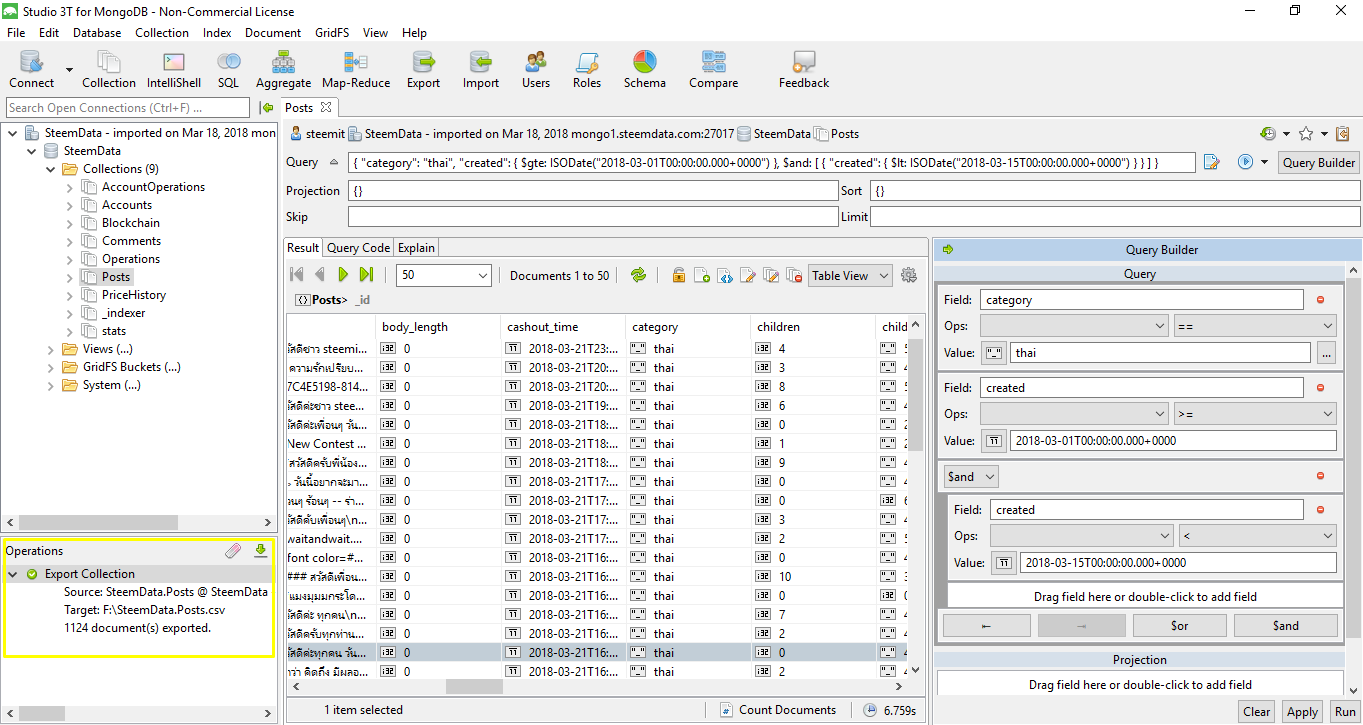This screenshot has width=1363, height=725.
Task: Click the Search Open Connections field
Action: point(127,108)
